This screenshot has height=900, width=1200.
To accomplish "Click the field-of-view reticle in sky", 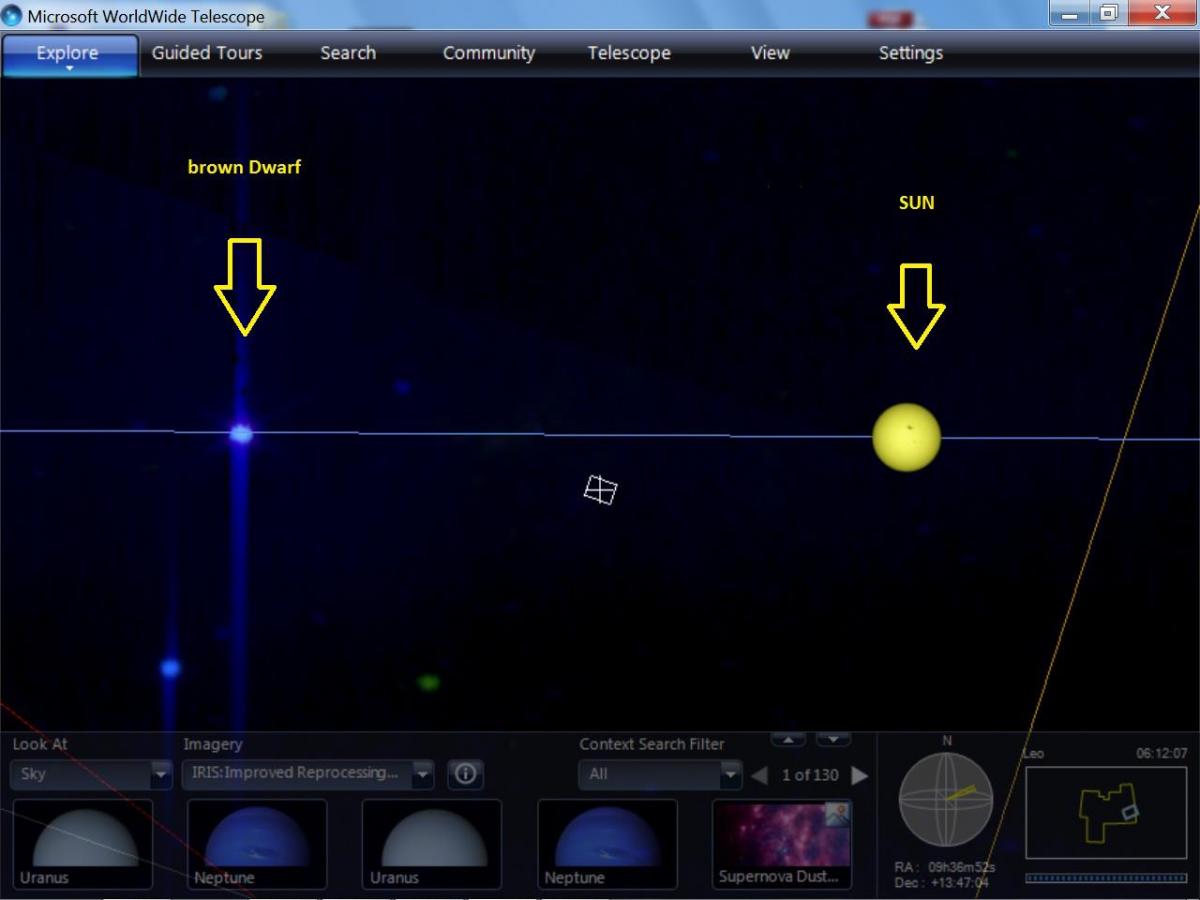I will click(x=600, y=490).
